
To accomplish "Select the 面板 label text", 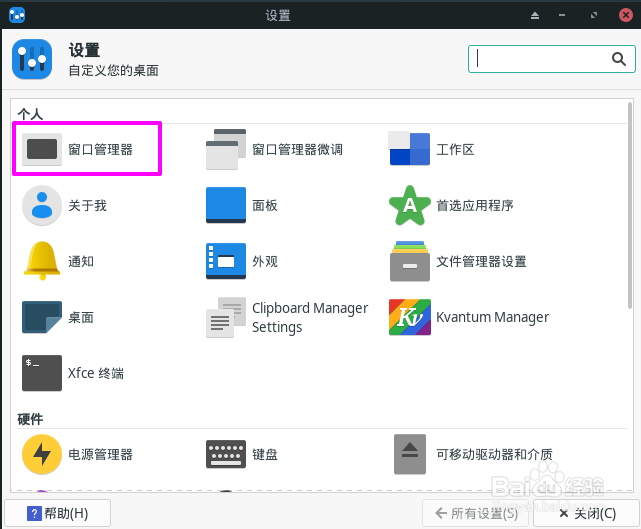I will coord(265,205).
